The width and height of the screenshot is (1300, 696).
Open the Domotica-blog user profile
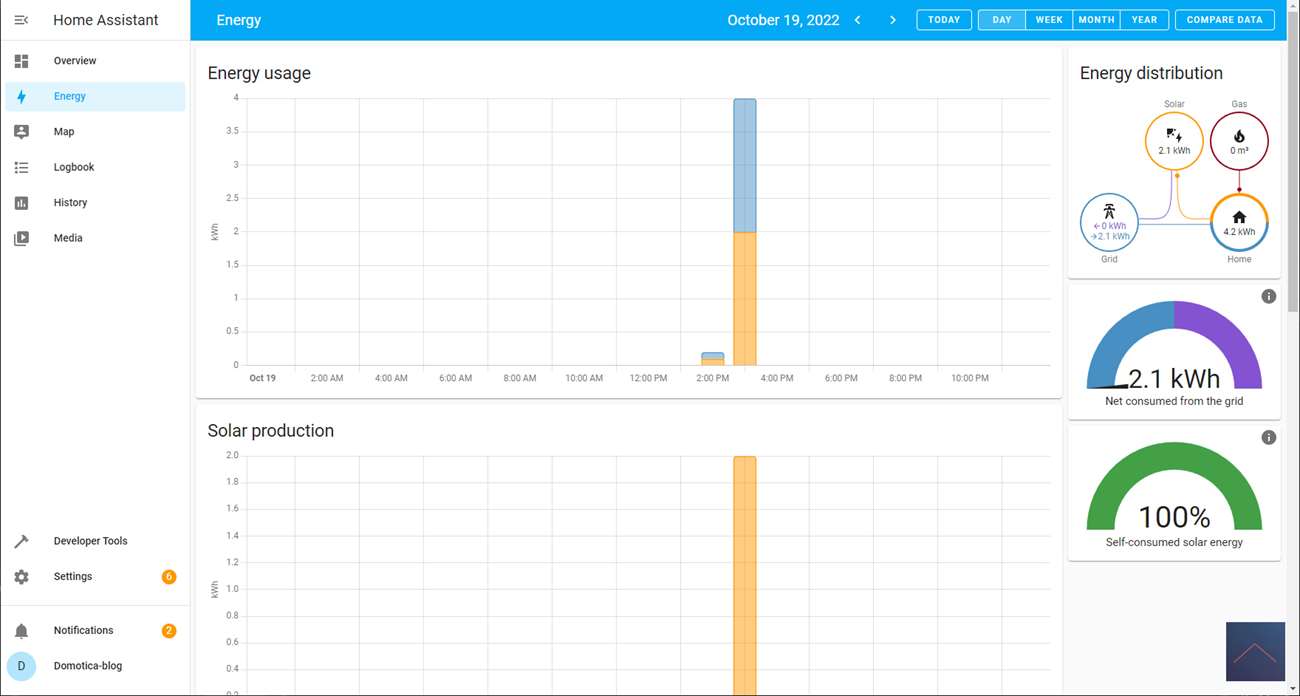[x=88, y=666]
